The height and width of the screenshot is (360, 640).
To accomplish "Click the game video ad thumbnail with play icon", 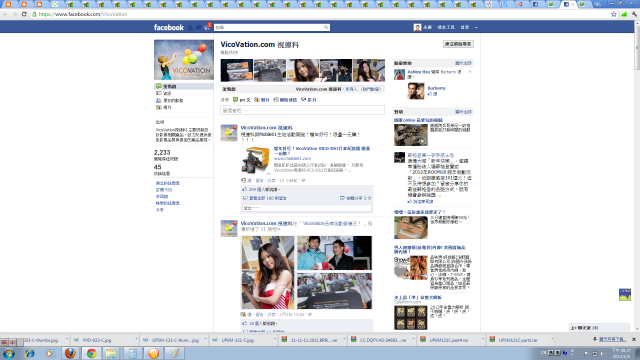I will point(411,135).
